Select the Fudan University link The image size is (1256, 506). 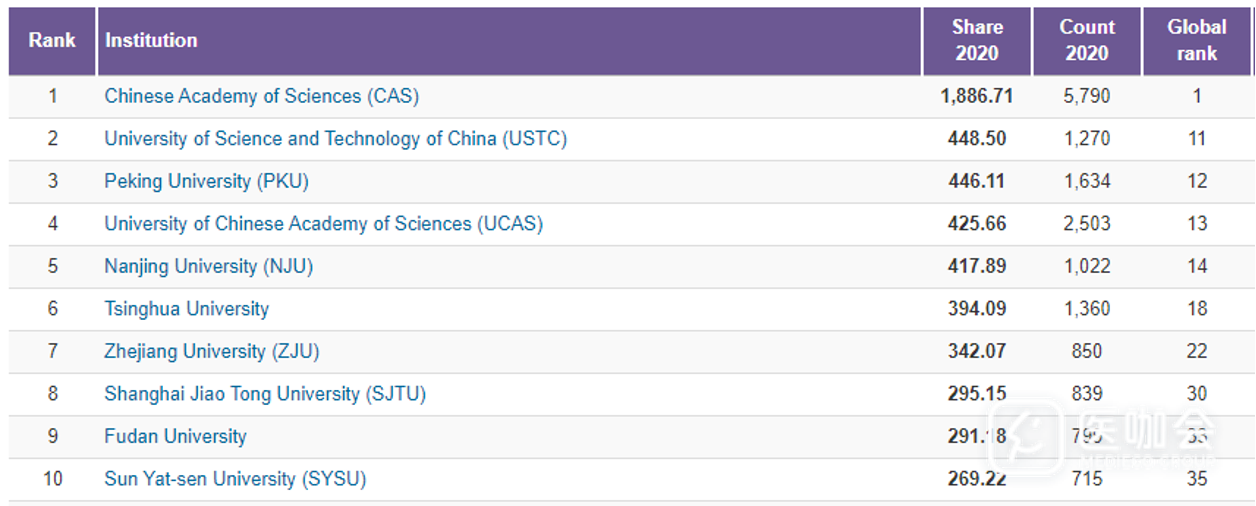click(x=175, y=436)
